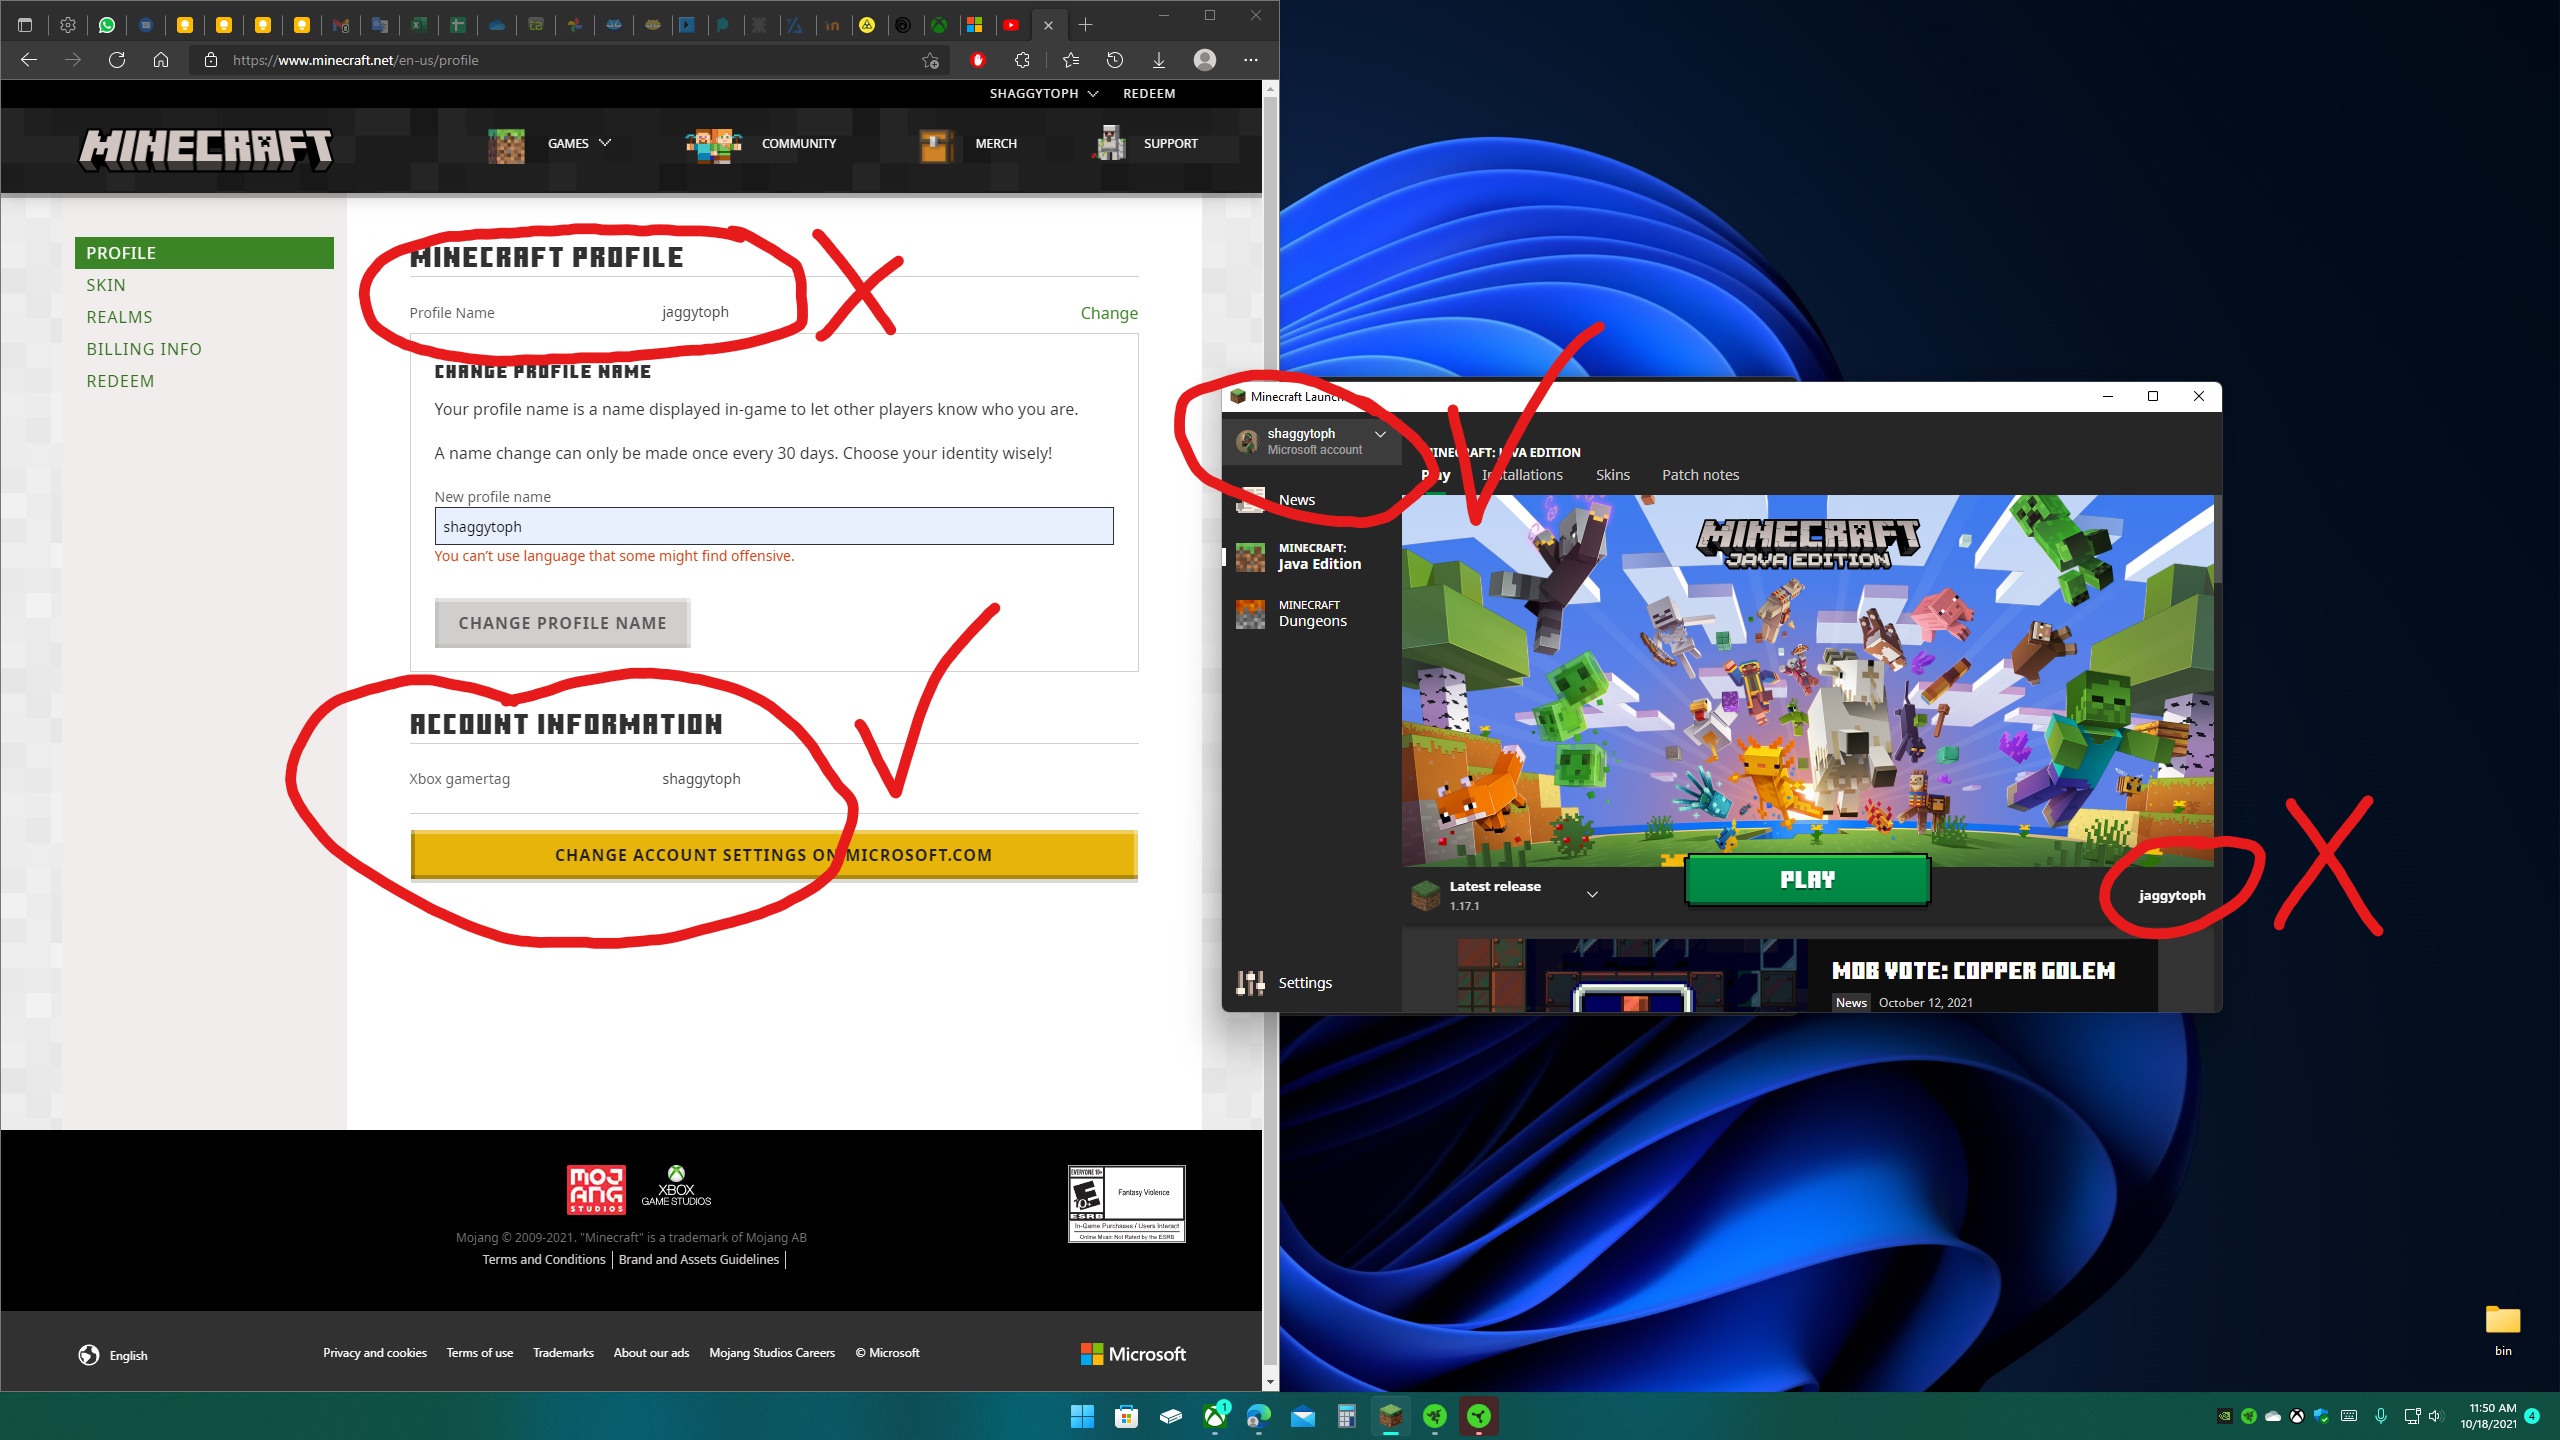
Task: Click the green Change link
Action: click(x=1108, y=313)
